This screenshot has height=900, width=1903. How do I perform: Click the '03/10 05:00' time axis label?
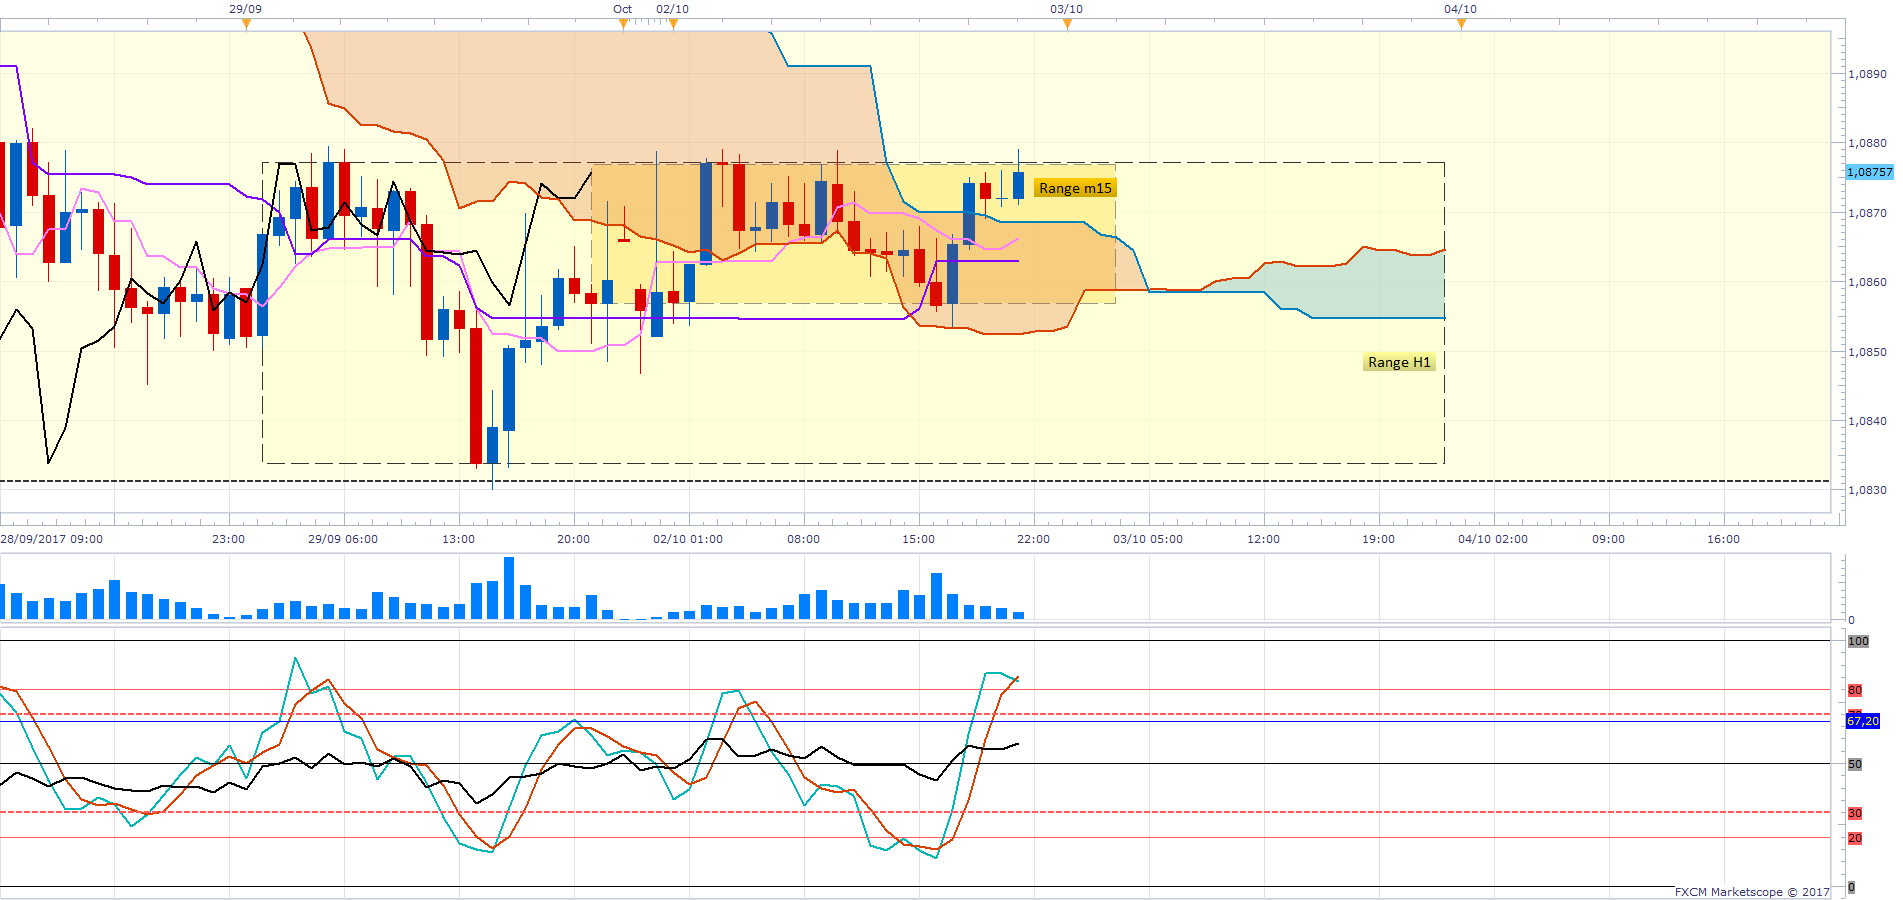click(x=1148, y=539)
